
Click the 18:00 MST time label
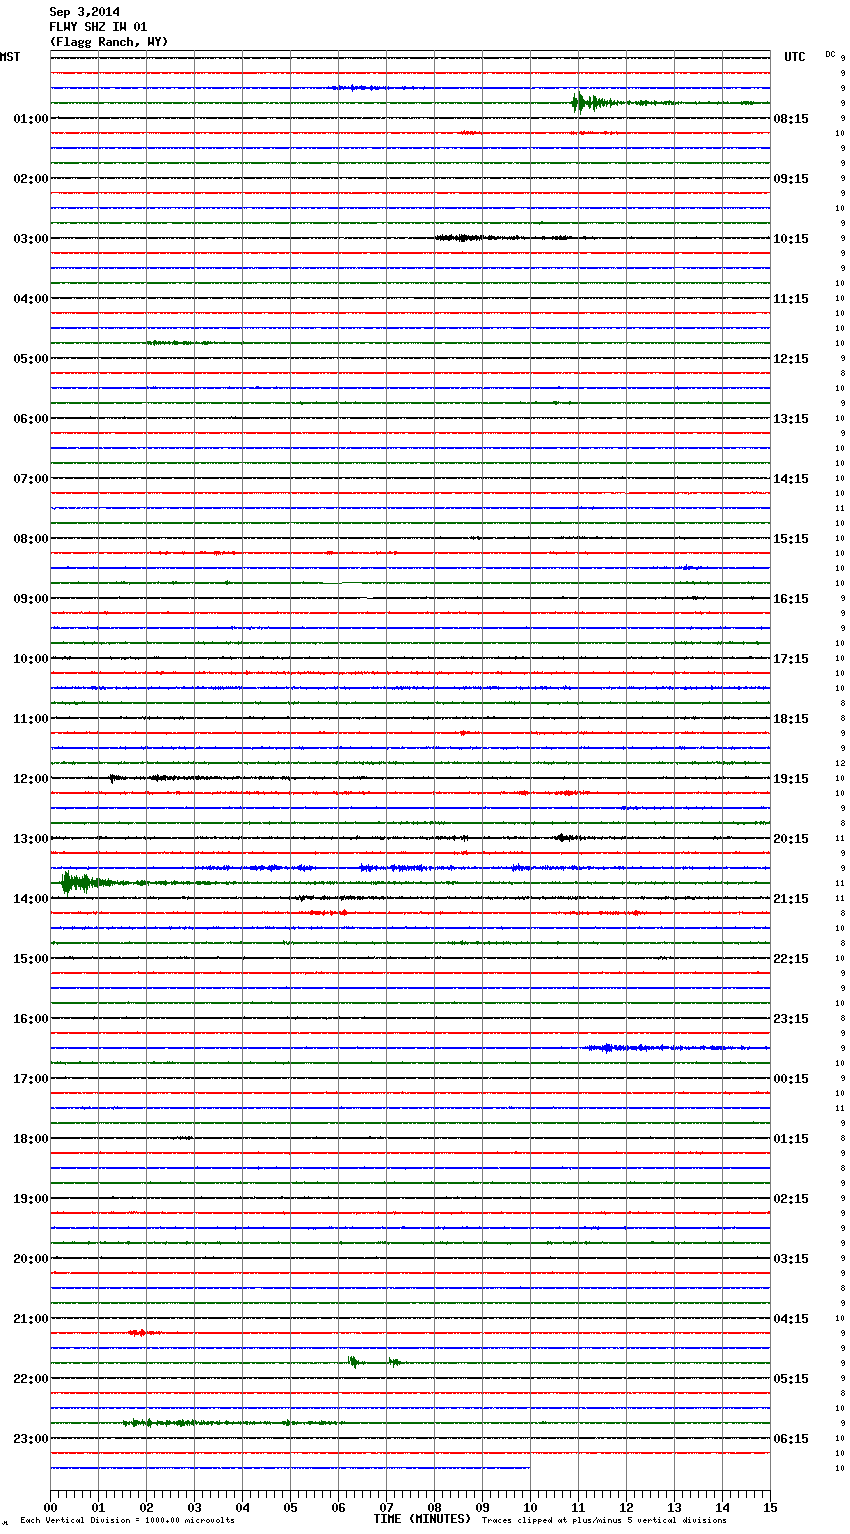[31, 1139]
